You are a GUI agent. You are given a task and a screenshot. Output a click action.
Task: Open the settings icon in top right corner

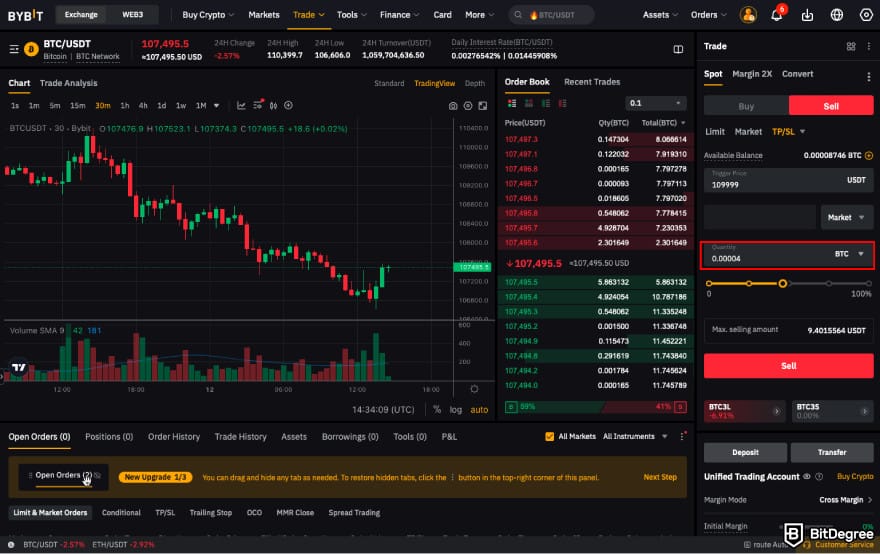[867, 15]
